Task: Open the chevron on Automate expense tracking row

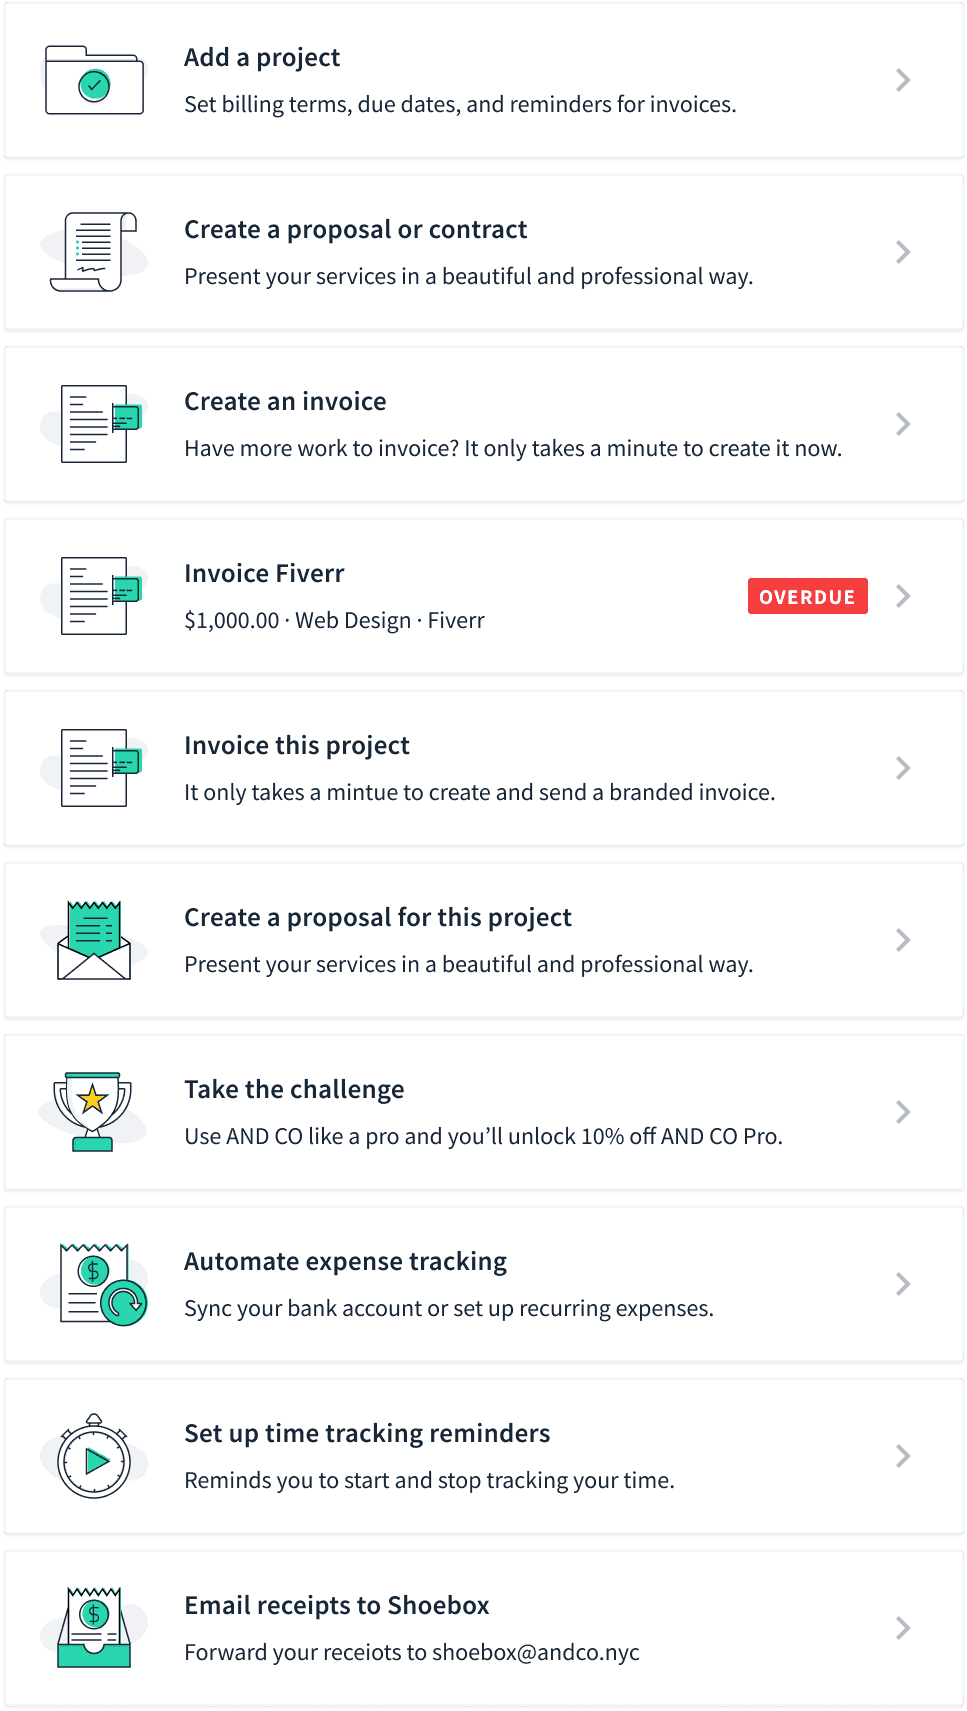Action: click(903, 1284)
